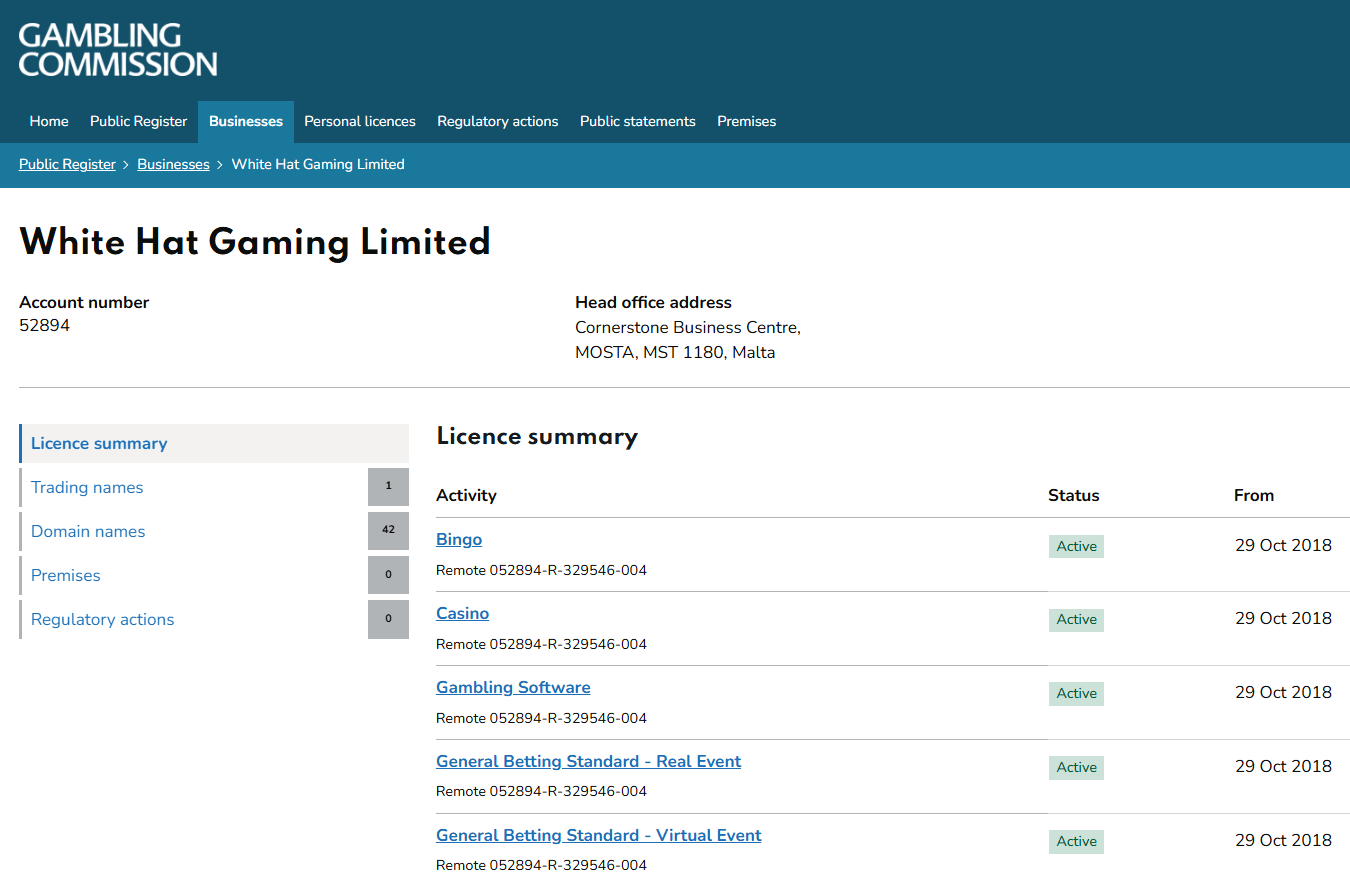Open General Betting Standard - Virtual Event link
Image resolution: width=1350 pixels, height=885 pixels.
(599, 835)
